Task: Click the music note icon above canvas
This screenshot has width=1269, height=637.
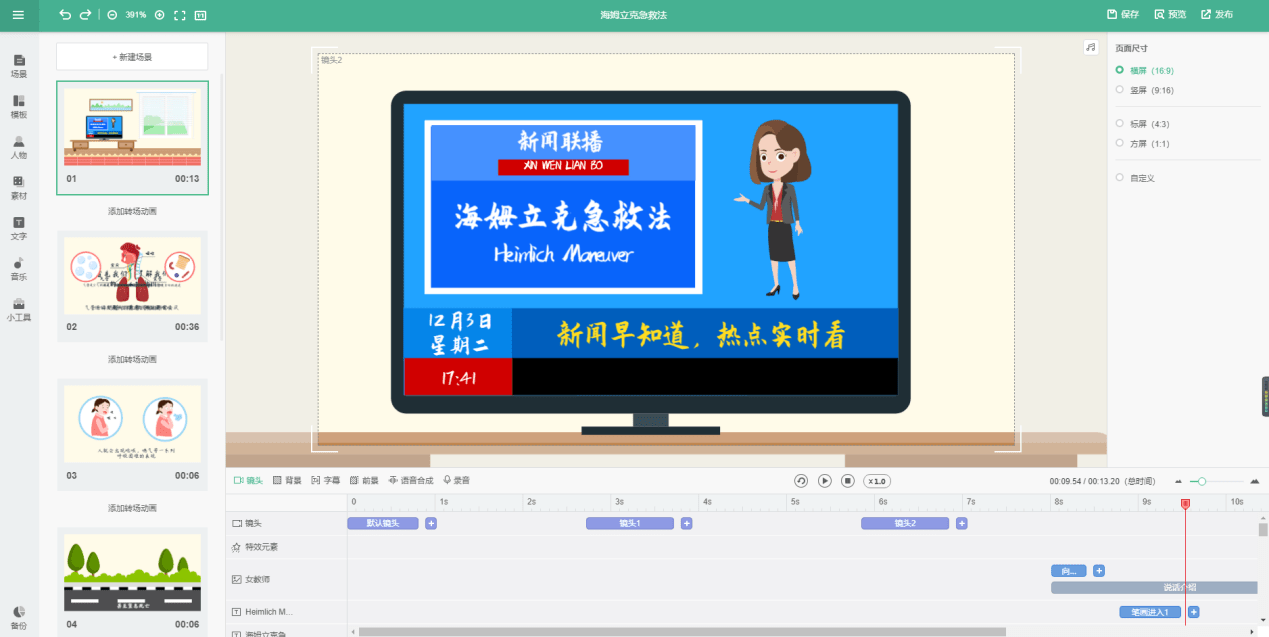Action: [1091, 48]
